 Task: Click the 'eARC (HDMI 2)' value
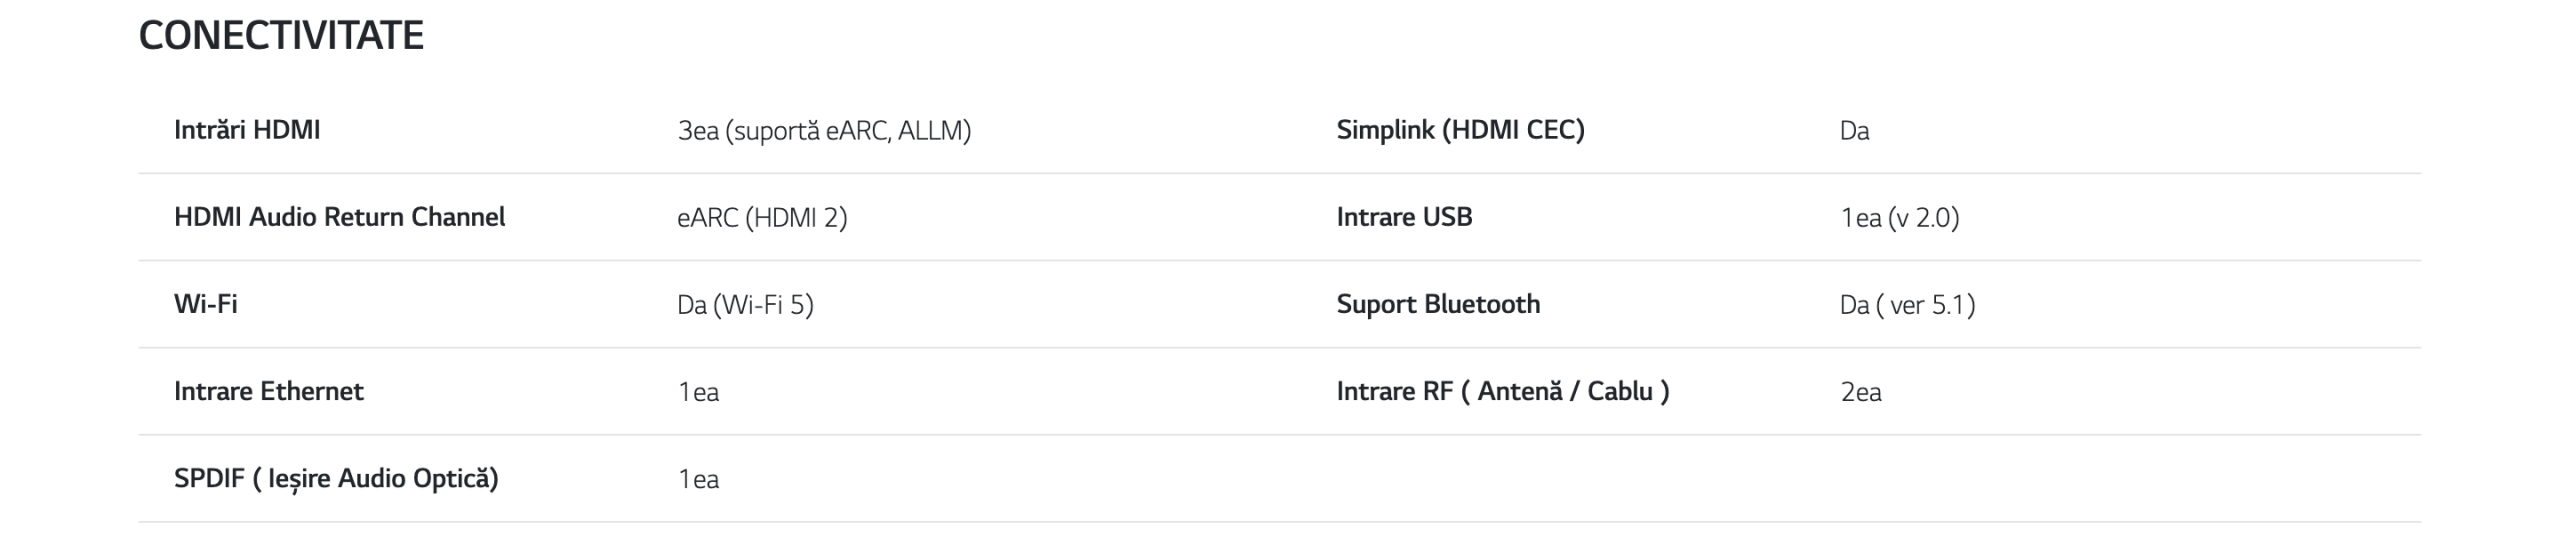coord(762,218)
